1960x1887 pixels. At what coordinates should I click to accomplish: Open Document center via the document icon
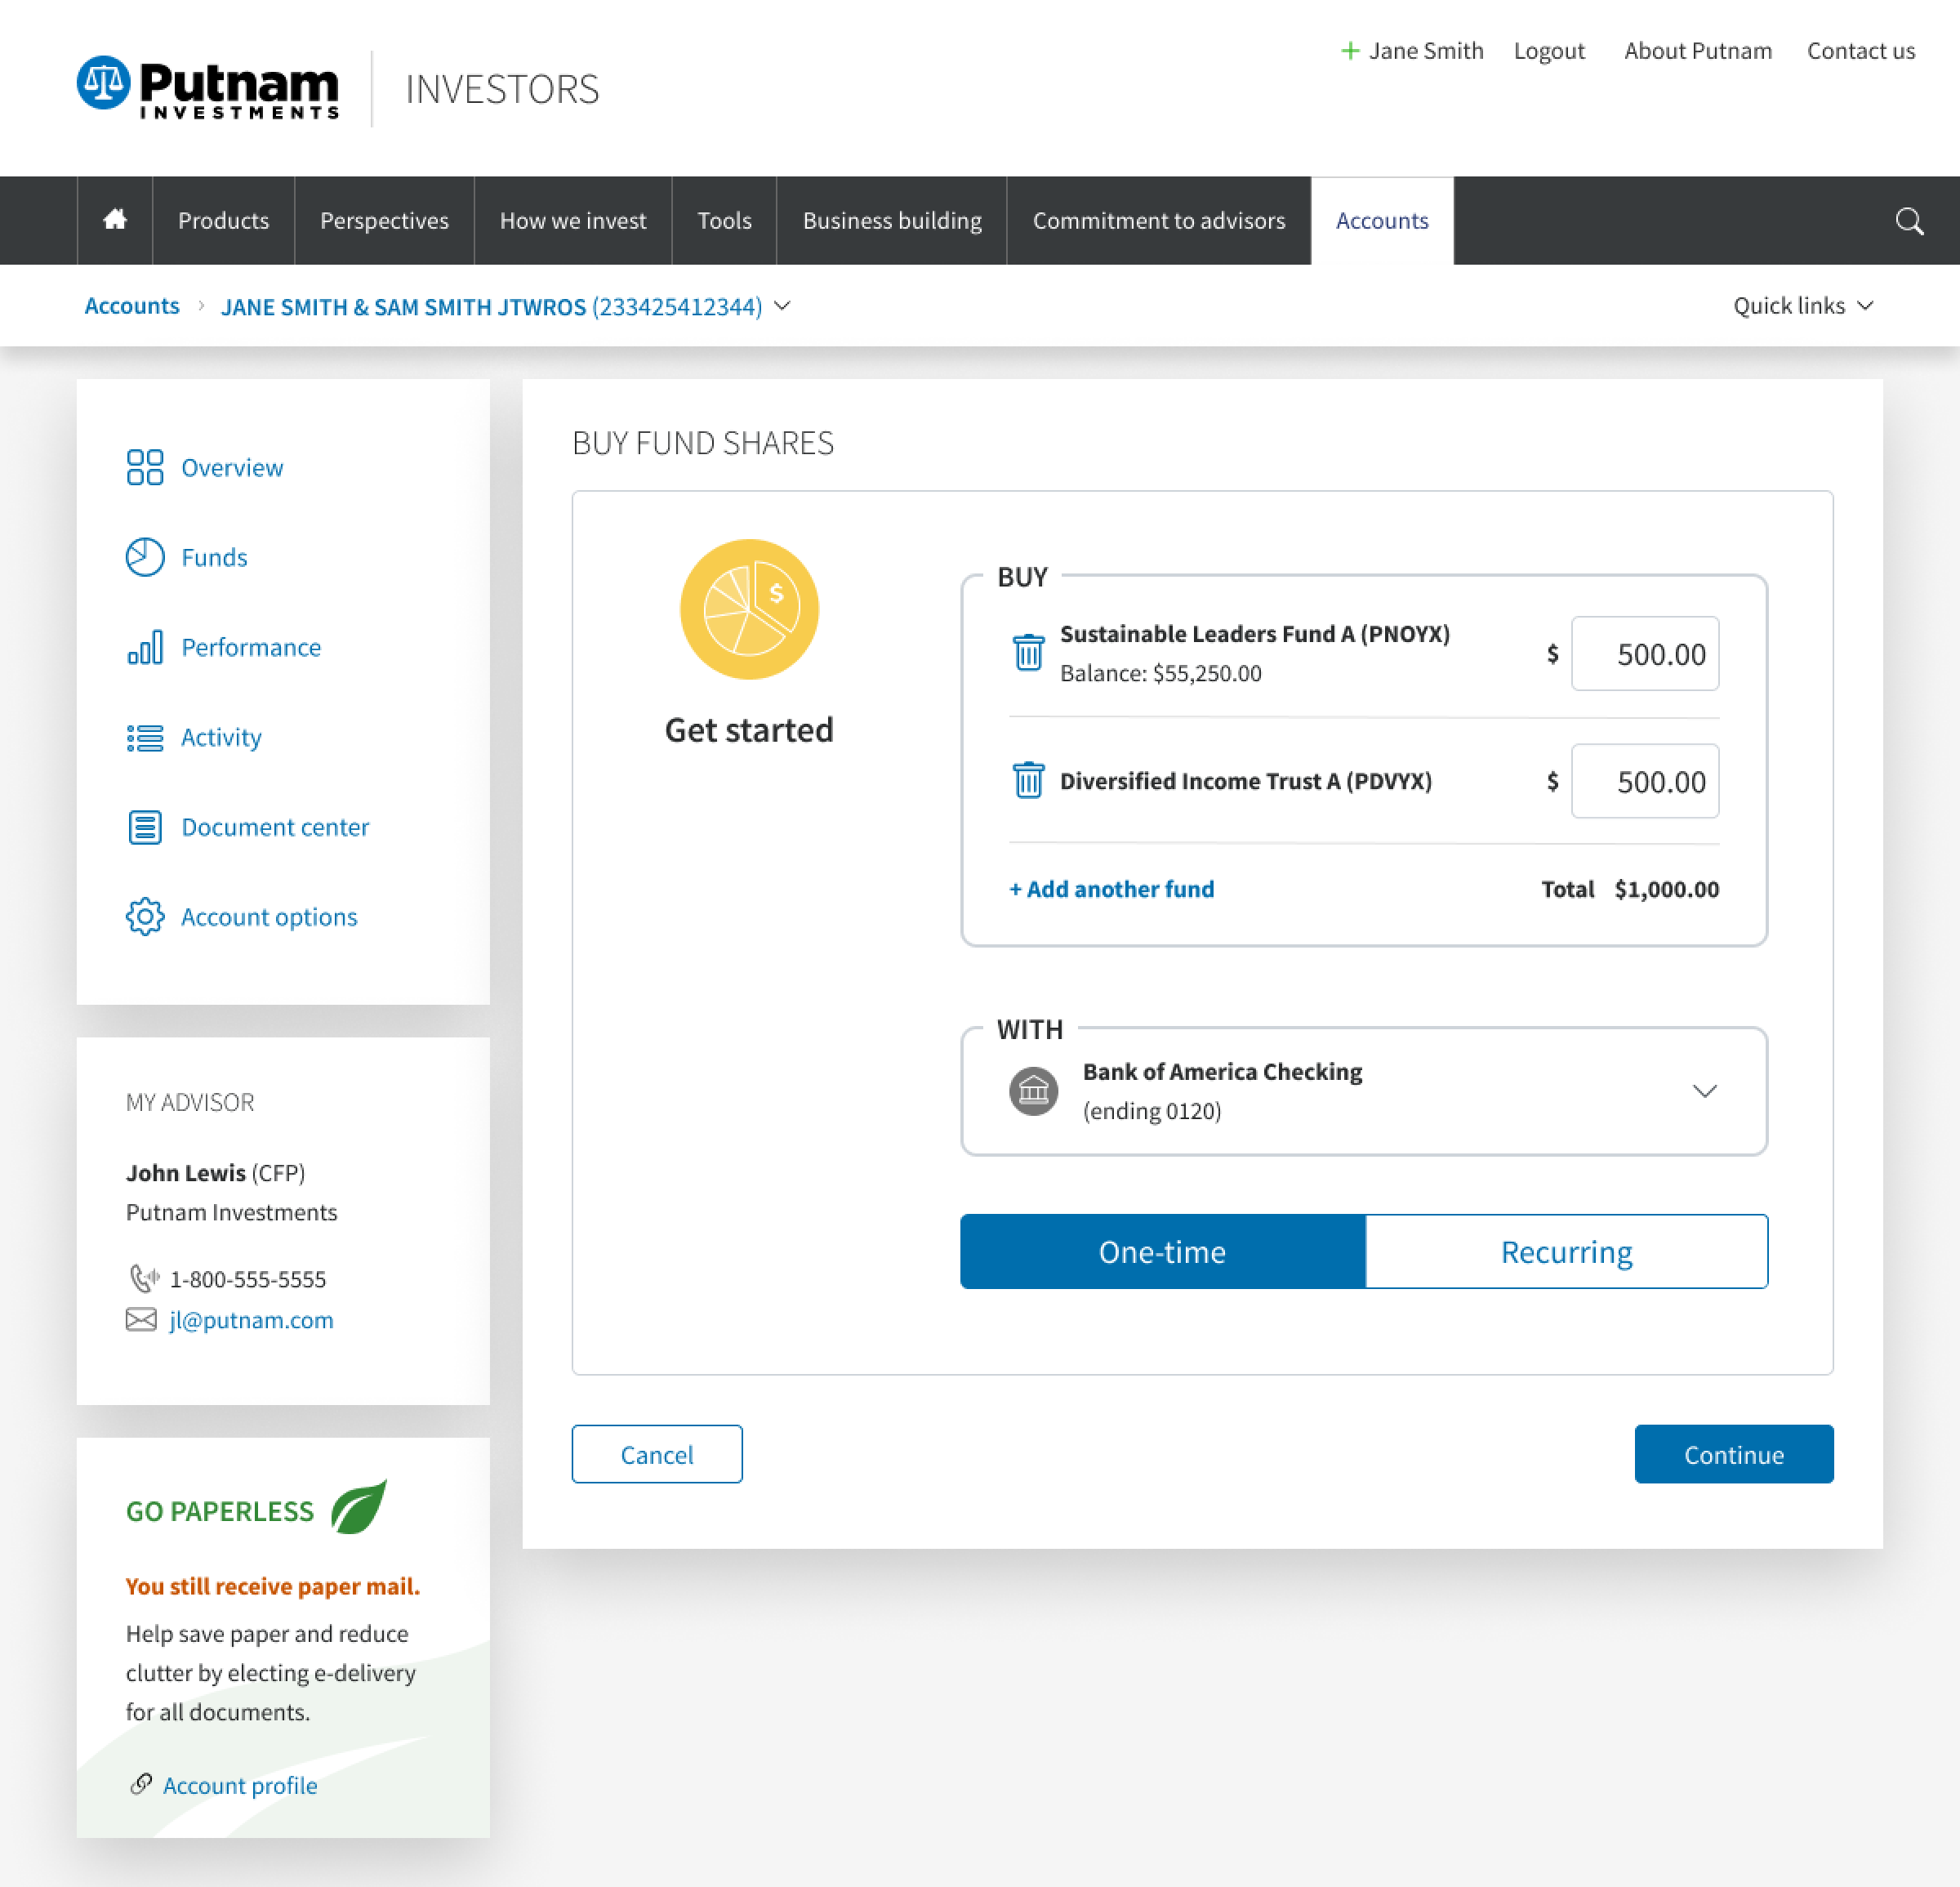[x=145, y=826]
